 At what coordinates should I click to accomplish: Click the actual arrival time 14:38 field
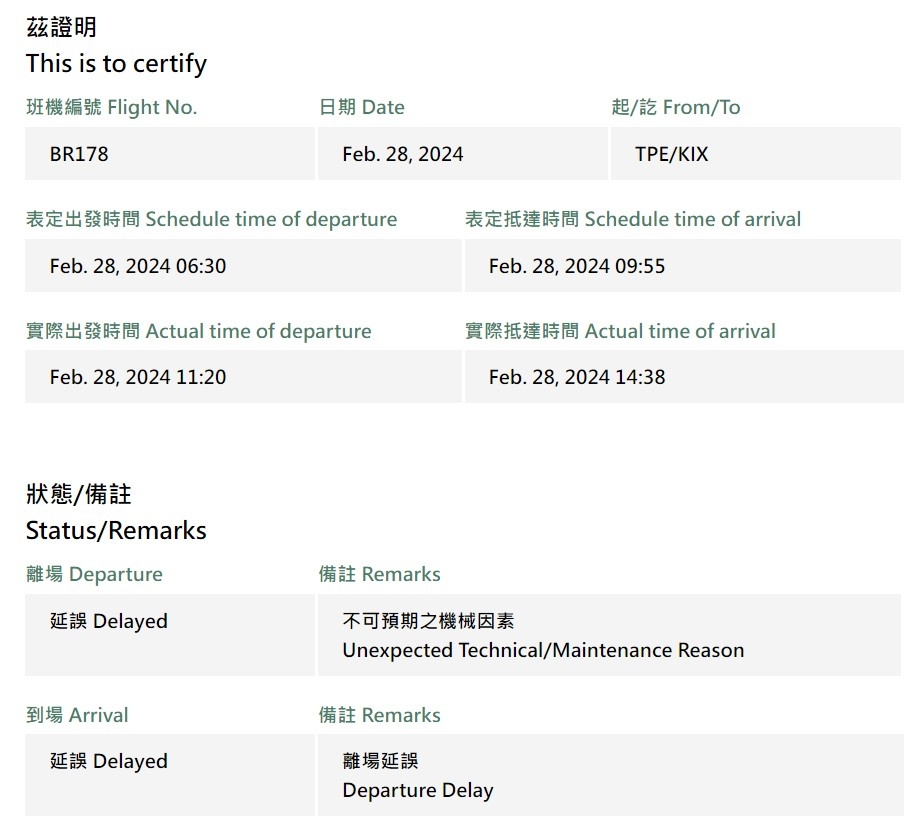[683, 377]
